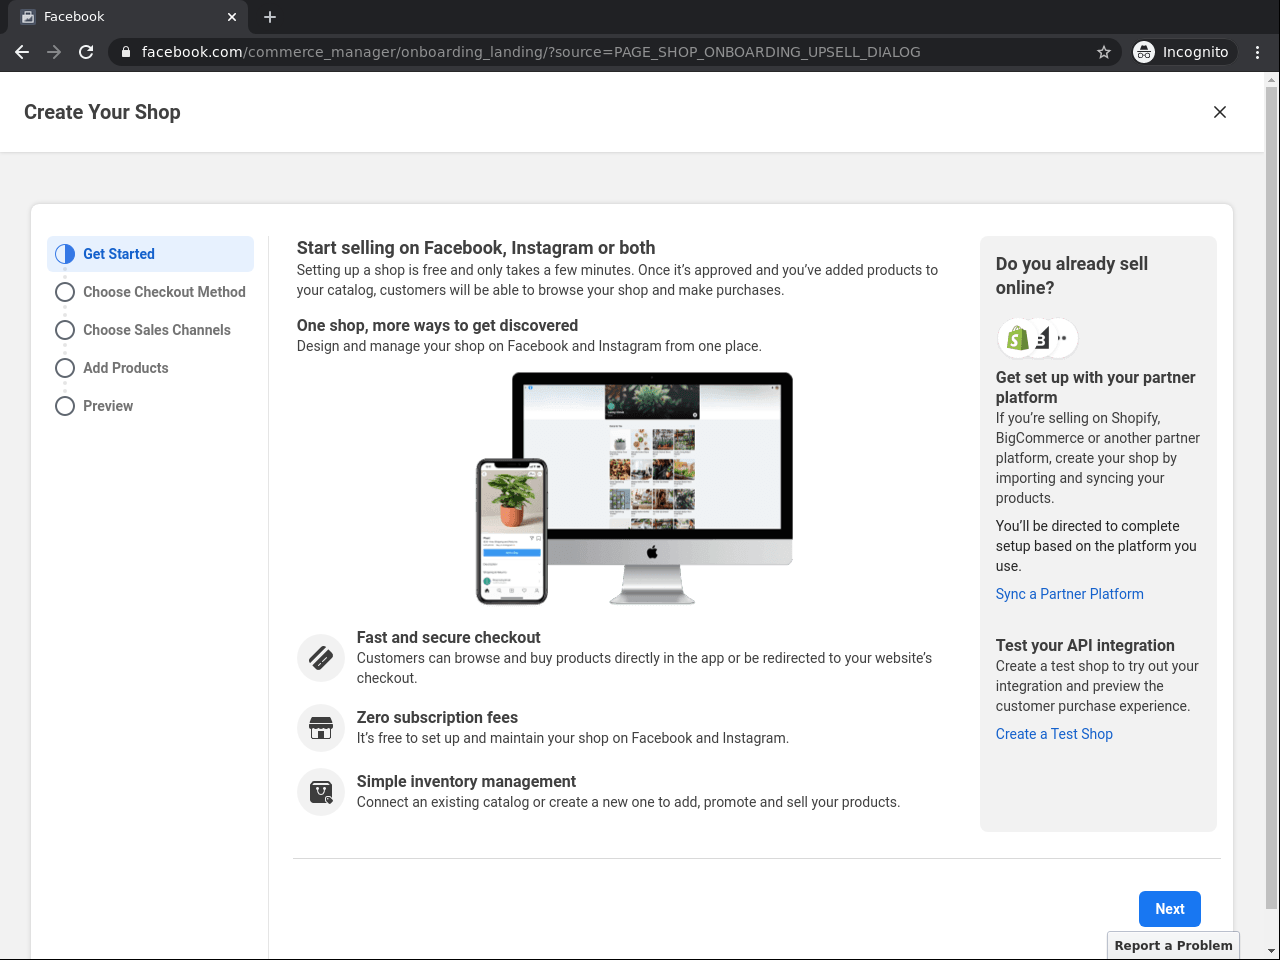Click the Zero subscription fees storefront icon

point(321,728)
